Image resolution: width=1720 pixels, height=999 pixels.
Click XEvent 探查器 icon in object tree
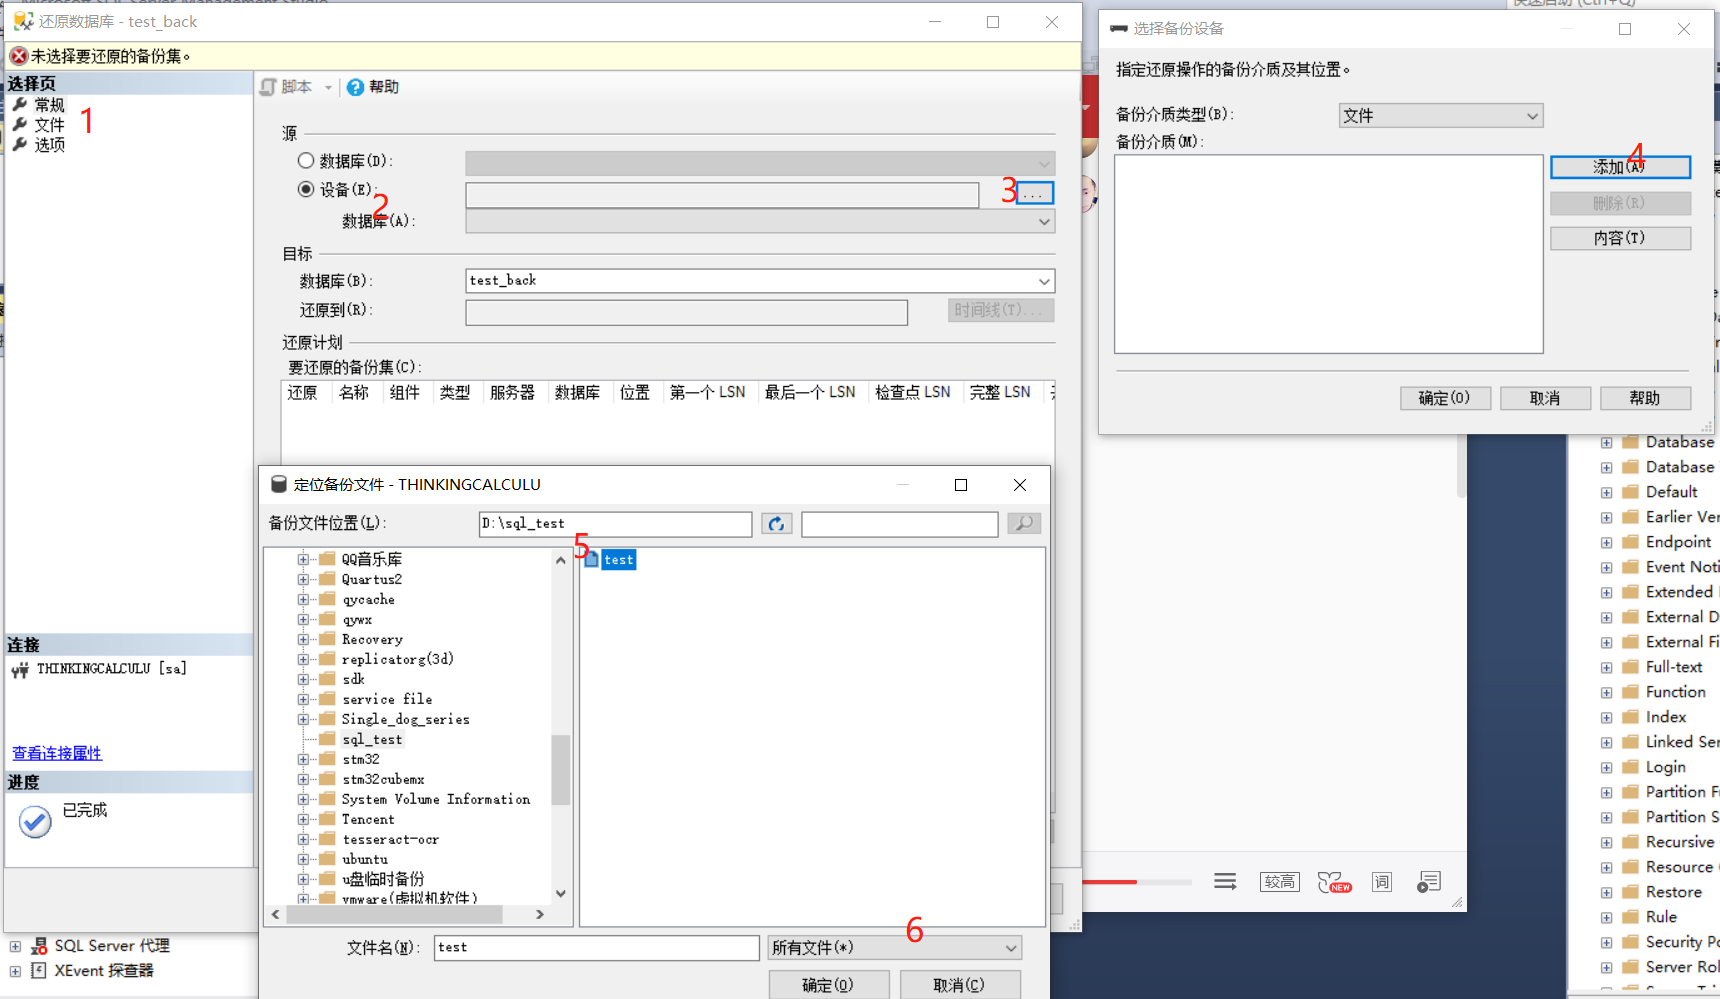pos(39,971)
